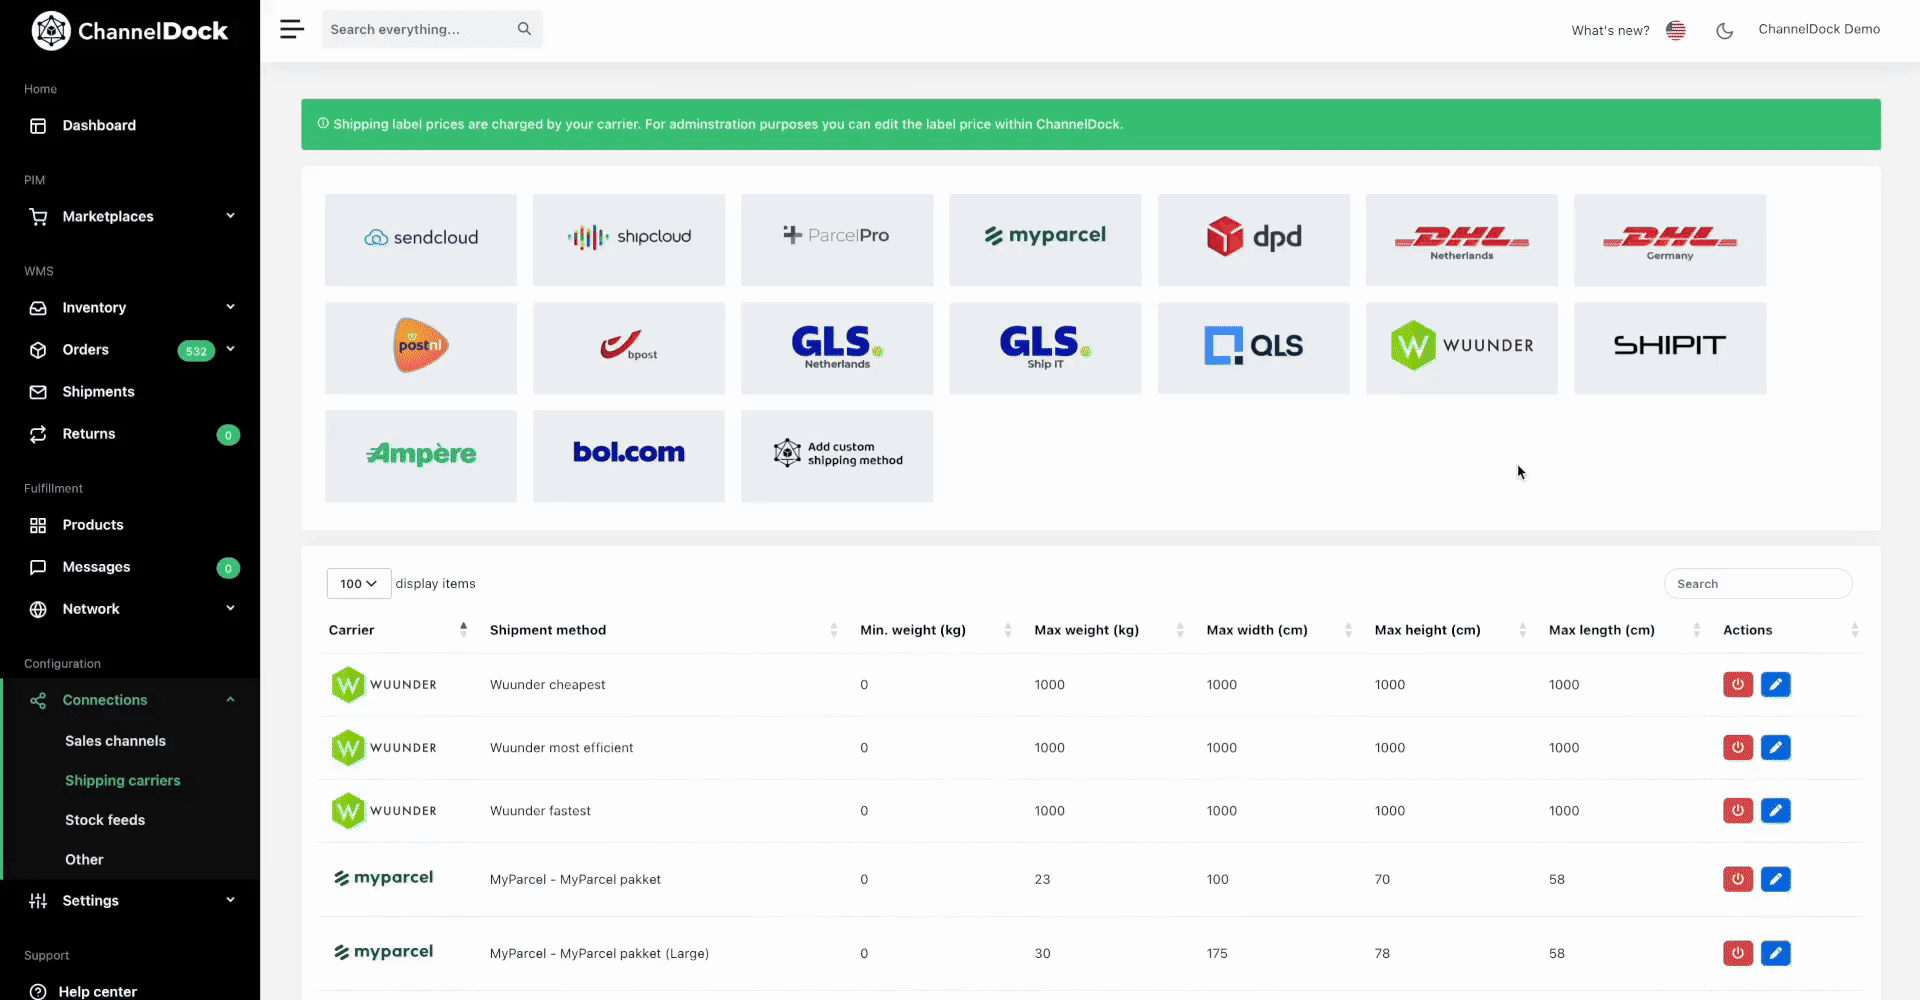The width and height of the screenshot is (1920, 1000).
Task: Sort by Max height (cm) column
Action: (x=1451, y=630)
